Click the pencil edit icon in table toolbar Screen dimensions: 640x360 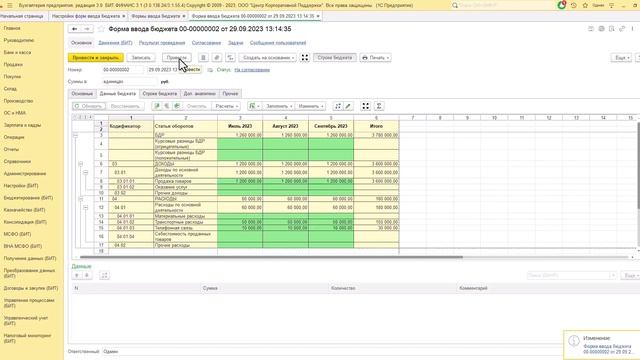(x=348, y=106)
